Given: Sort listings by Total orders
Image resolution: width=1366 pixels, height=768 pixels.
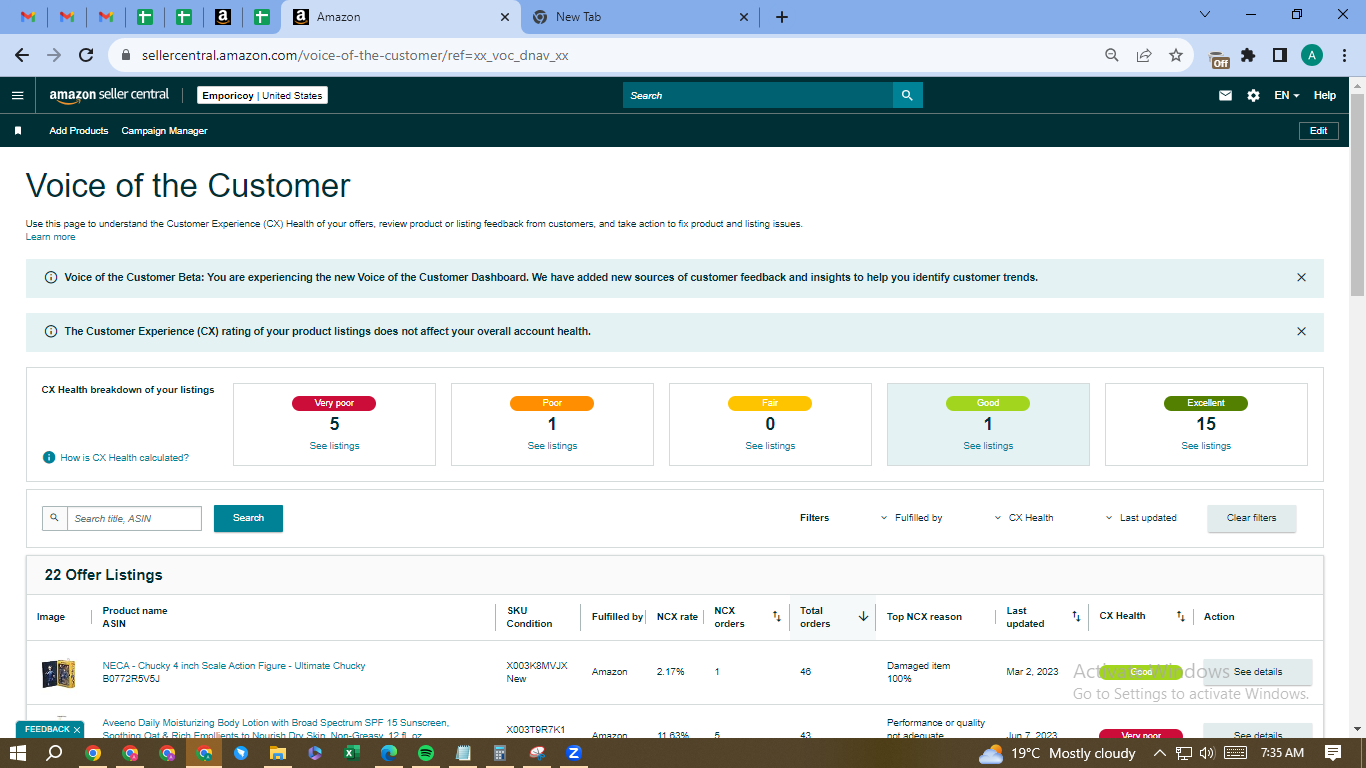Looking at the screenshot, I should [863, 617].
